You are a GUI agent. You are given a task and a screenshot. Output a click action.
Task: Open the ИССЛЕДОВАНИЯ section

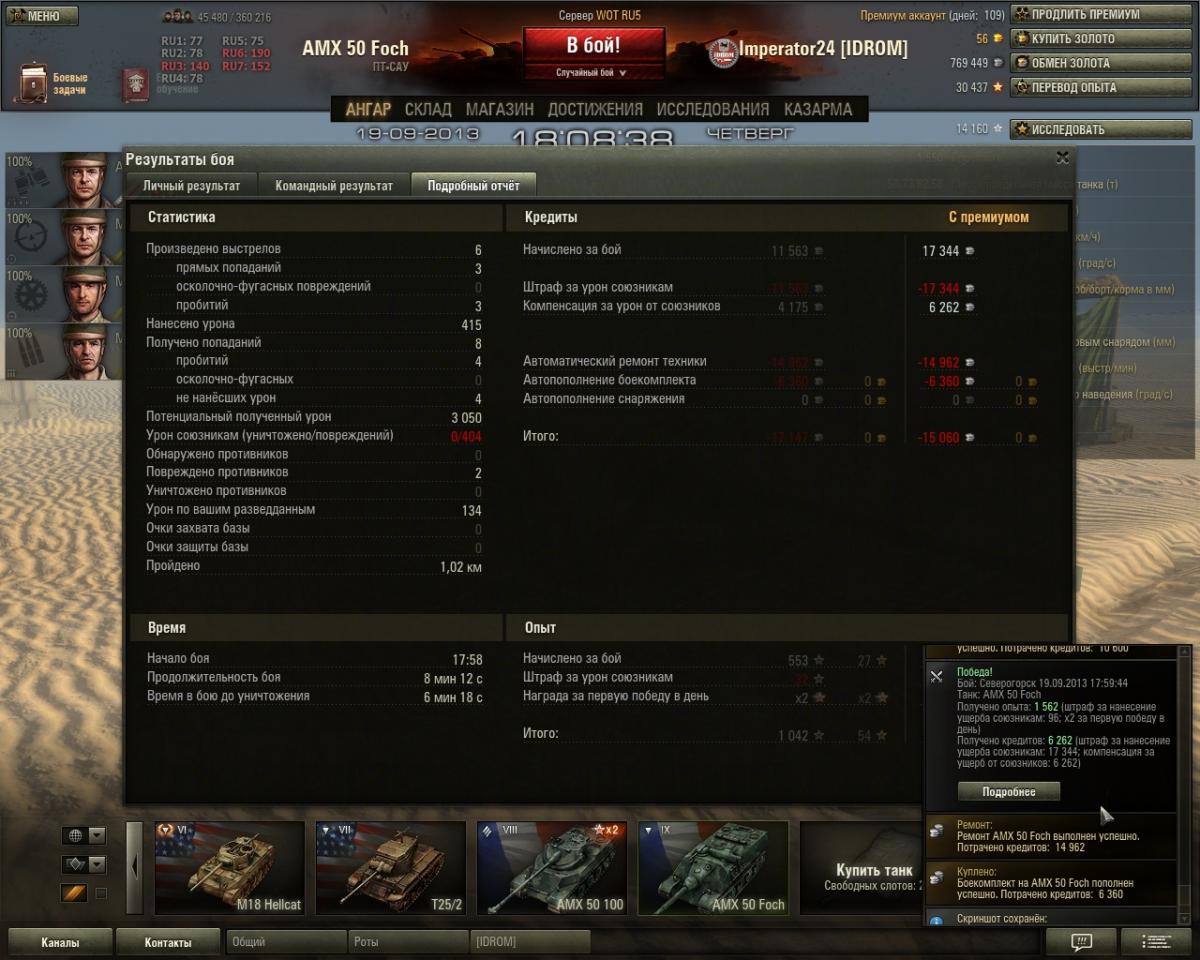point(713,110)
